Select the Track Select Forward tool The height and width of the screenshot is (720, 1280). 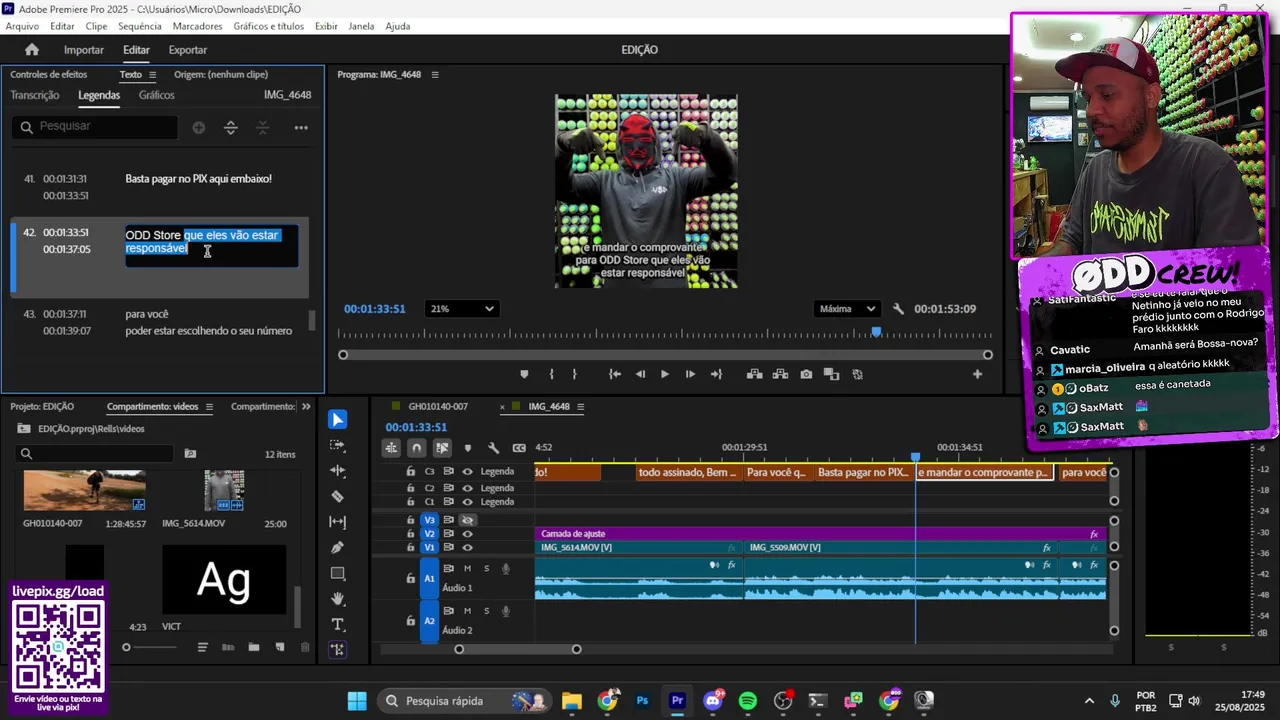pyautogui.click(x=338, y=445)
